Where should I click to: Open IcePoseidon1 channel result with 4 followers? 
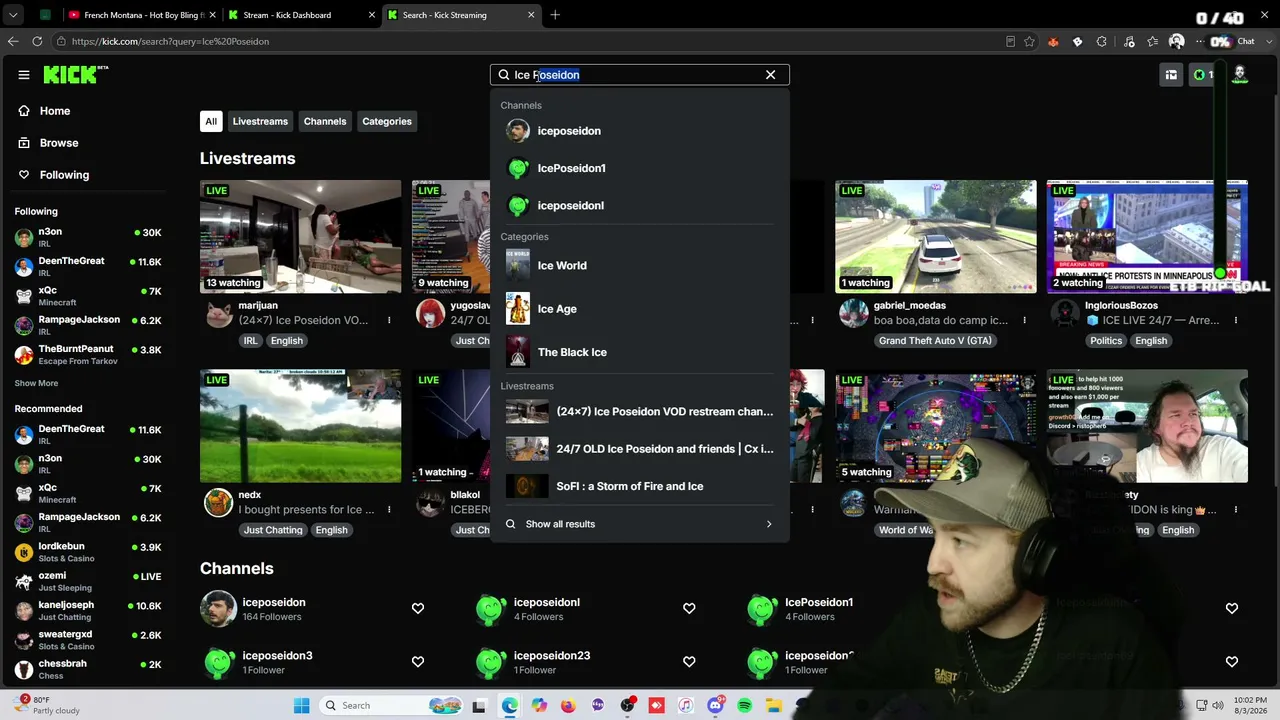coord(819,608)
